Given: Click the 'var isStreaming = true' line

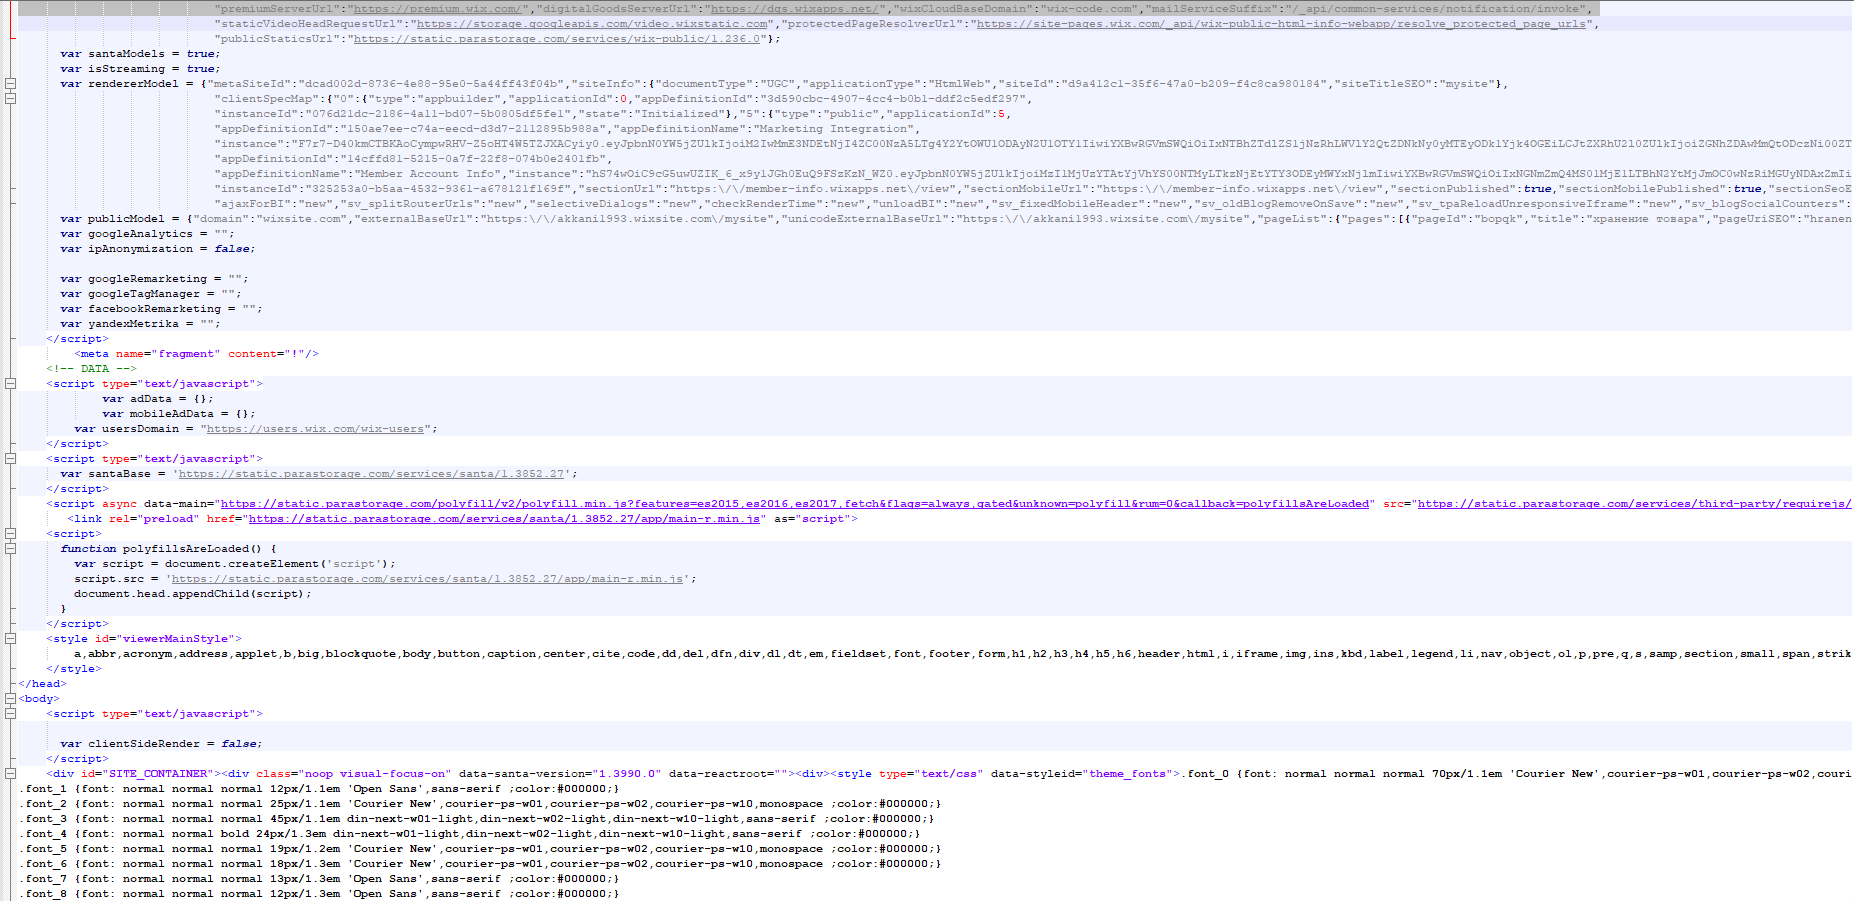Looking at the screenshot, I should 140,69.
